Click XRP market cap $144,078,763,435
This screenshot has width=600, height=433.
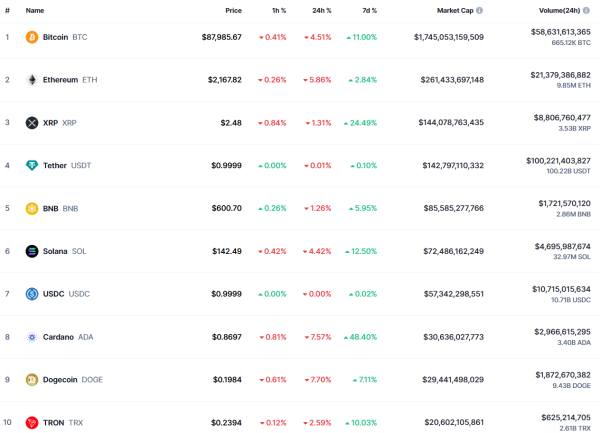(451, 122)
